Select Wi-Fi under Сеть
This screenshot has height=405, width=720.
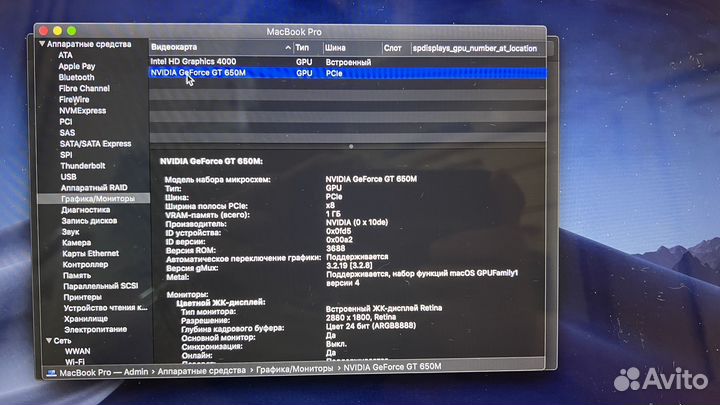[x=75, y=362]
